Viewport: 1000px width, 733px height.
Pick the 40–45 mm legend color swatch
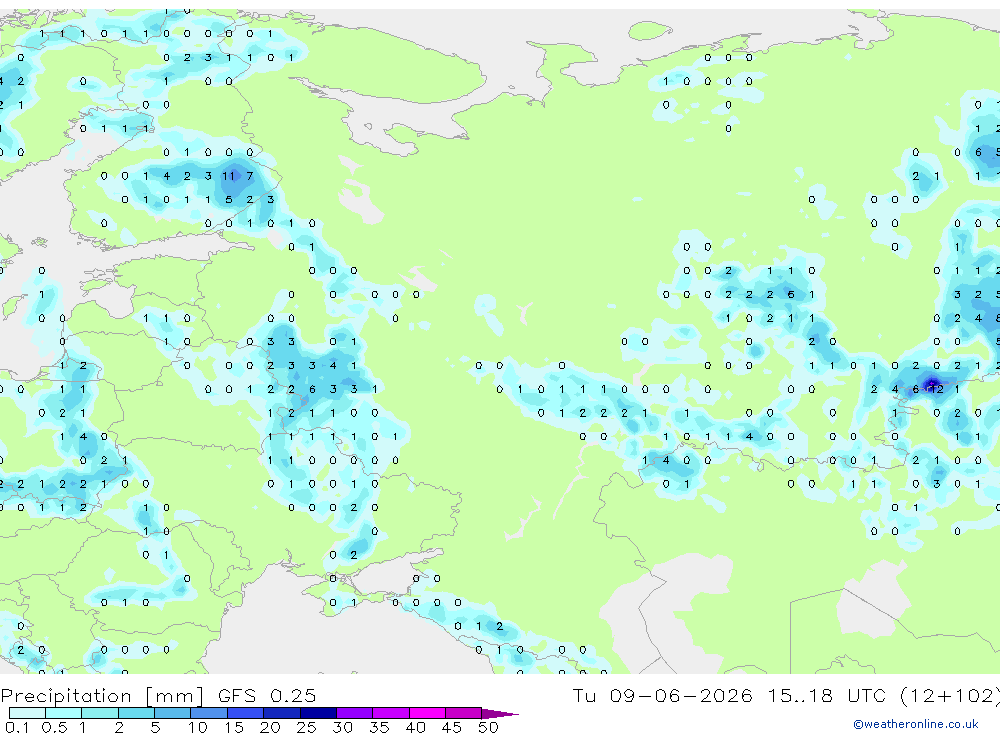click(427, 713)
